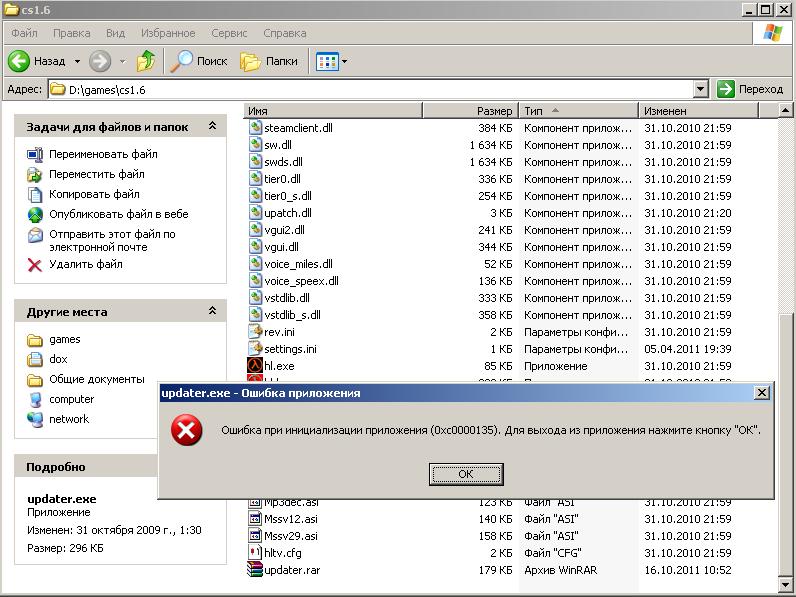796x597 pixels.
Task: Open the Forward history dropdown arrow
Action: tap(122, 61)
